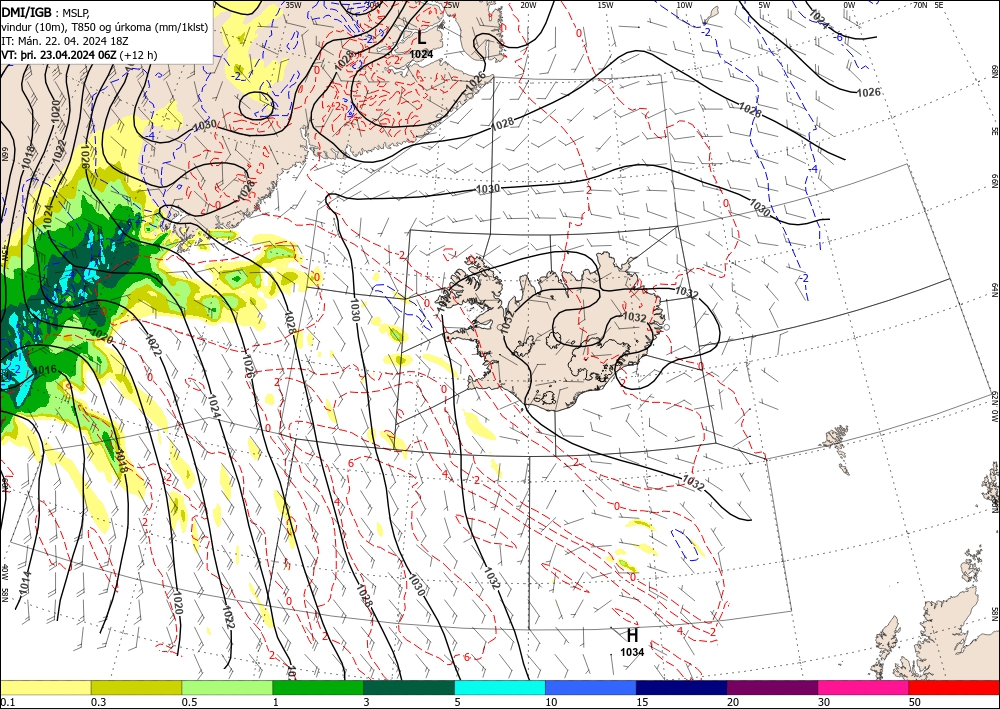Click the purple 20 mm legend color
The height and width of the screenshot is (709, 1000).
[772, 688]
